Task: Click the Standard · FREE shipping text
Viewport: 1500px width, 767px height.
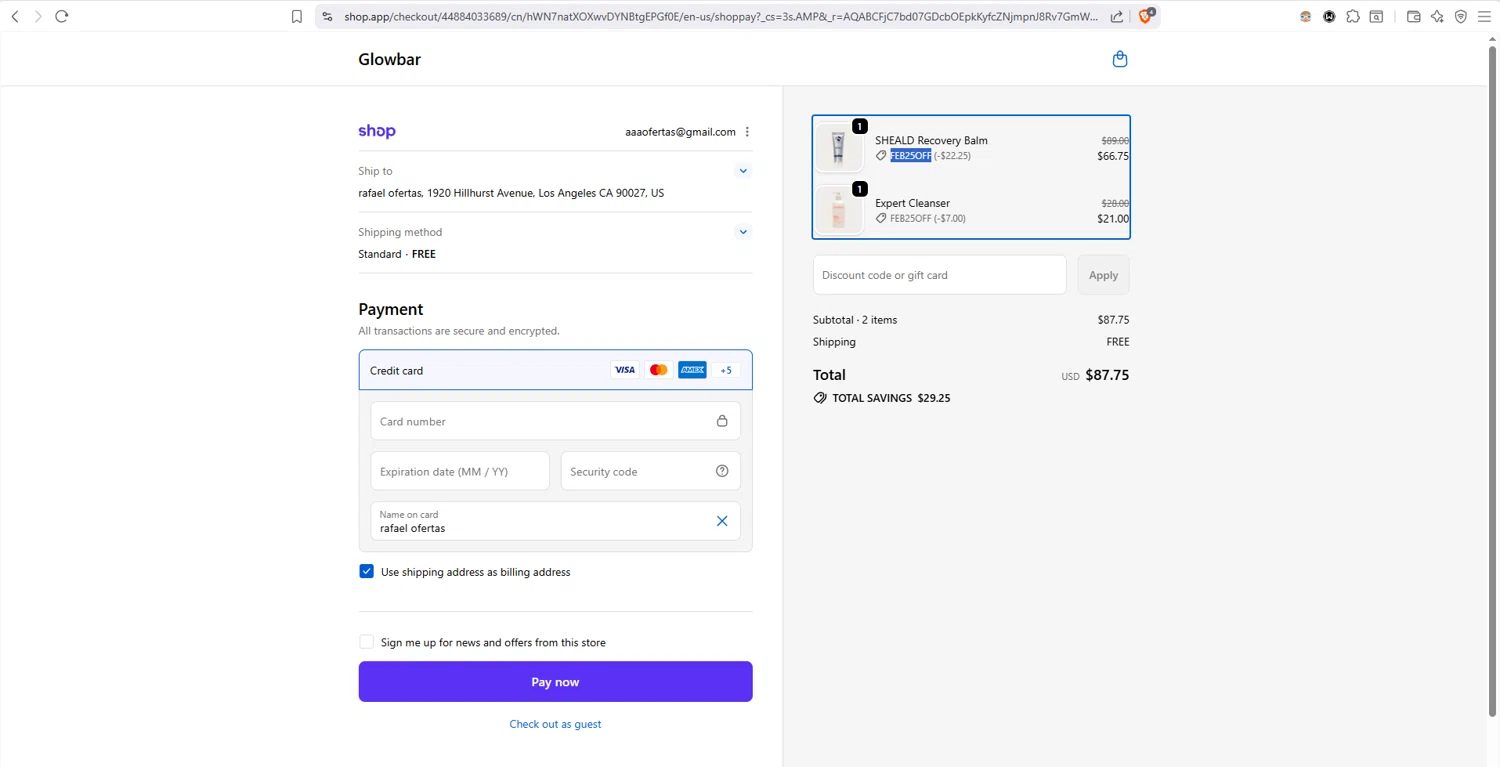Action: coord(397,254)
